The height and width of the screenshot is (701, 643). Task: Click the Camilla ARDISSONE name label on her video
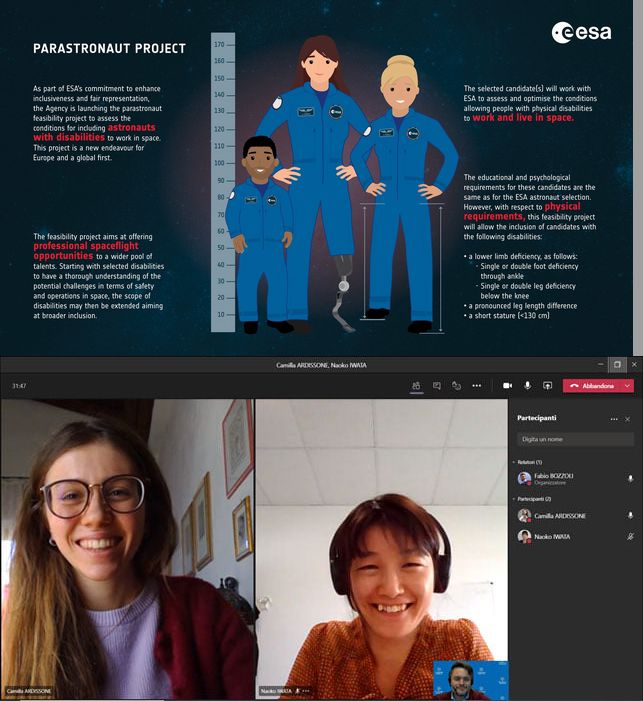click(x=29, y=691)
